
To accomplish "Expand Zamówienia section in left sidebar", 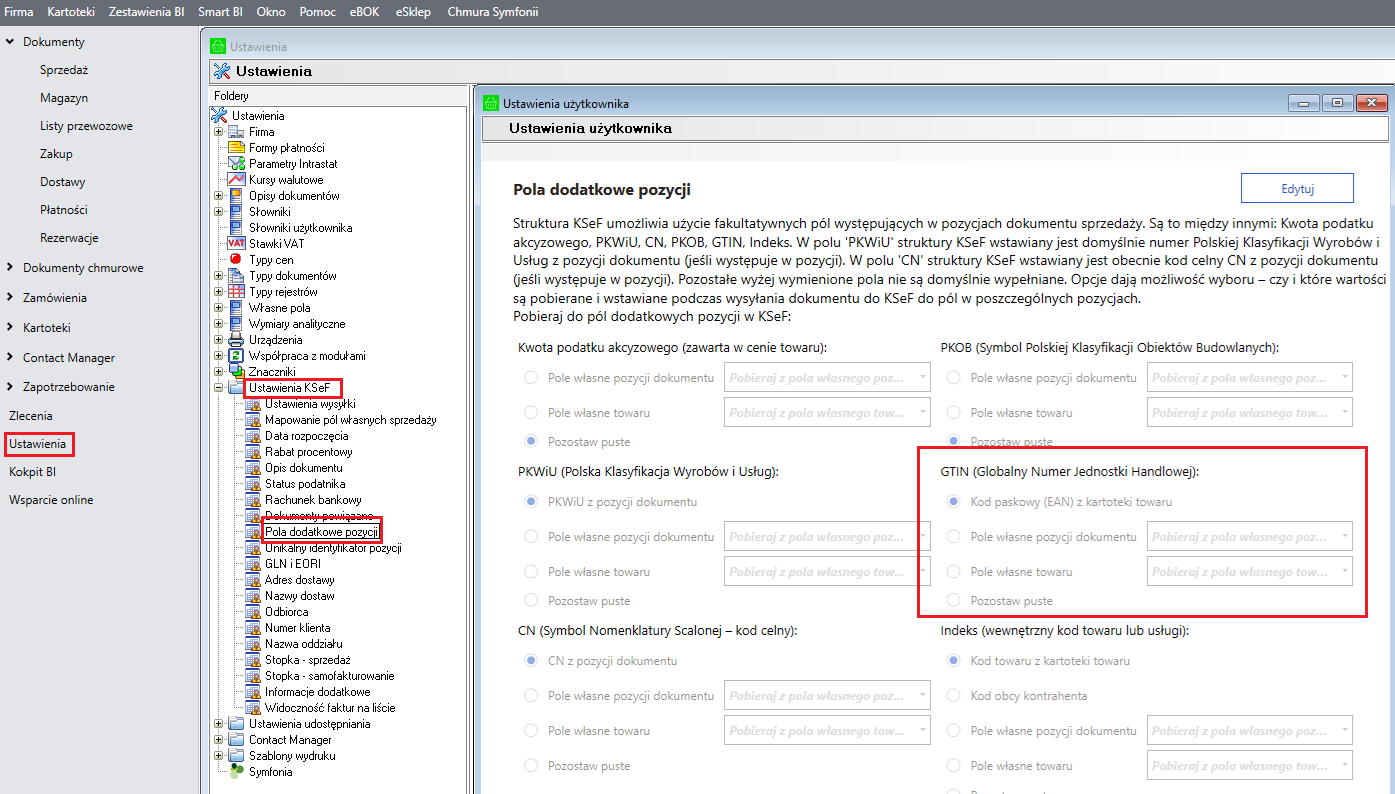I will click(55, 298).
